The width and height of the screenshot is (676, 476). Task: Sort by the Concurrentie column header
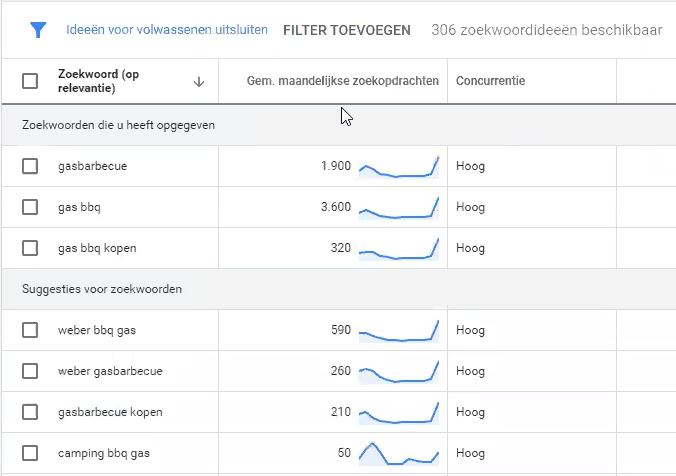click(x=490, y=81)
